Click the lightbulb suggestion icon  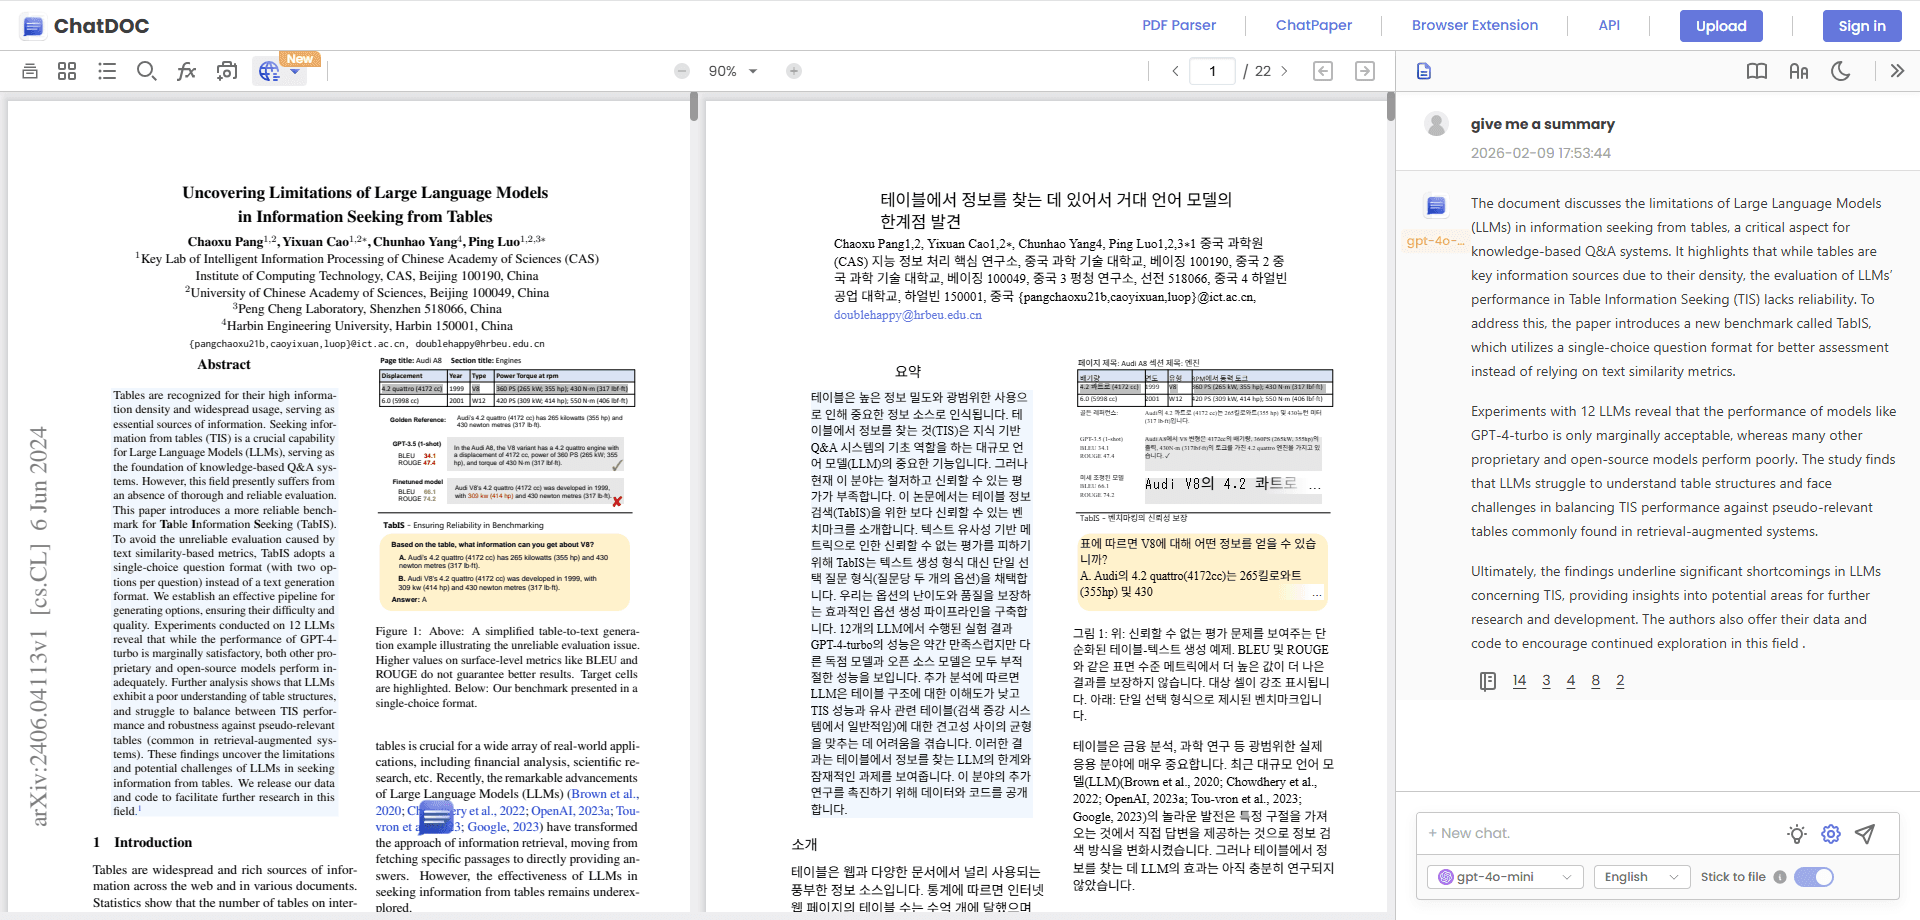[x=1796, y=833]
